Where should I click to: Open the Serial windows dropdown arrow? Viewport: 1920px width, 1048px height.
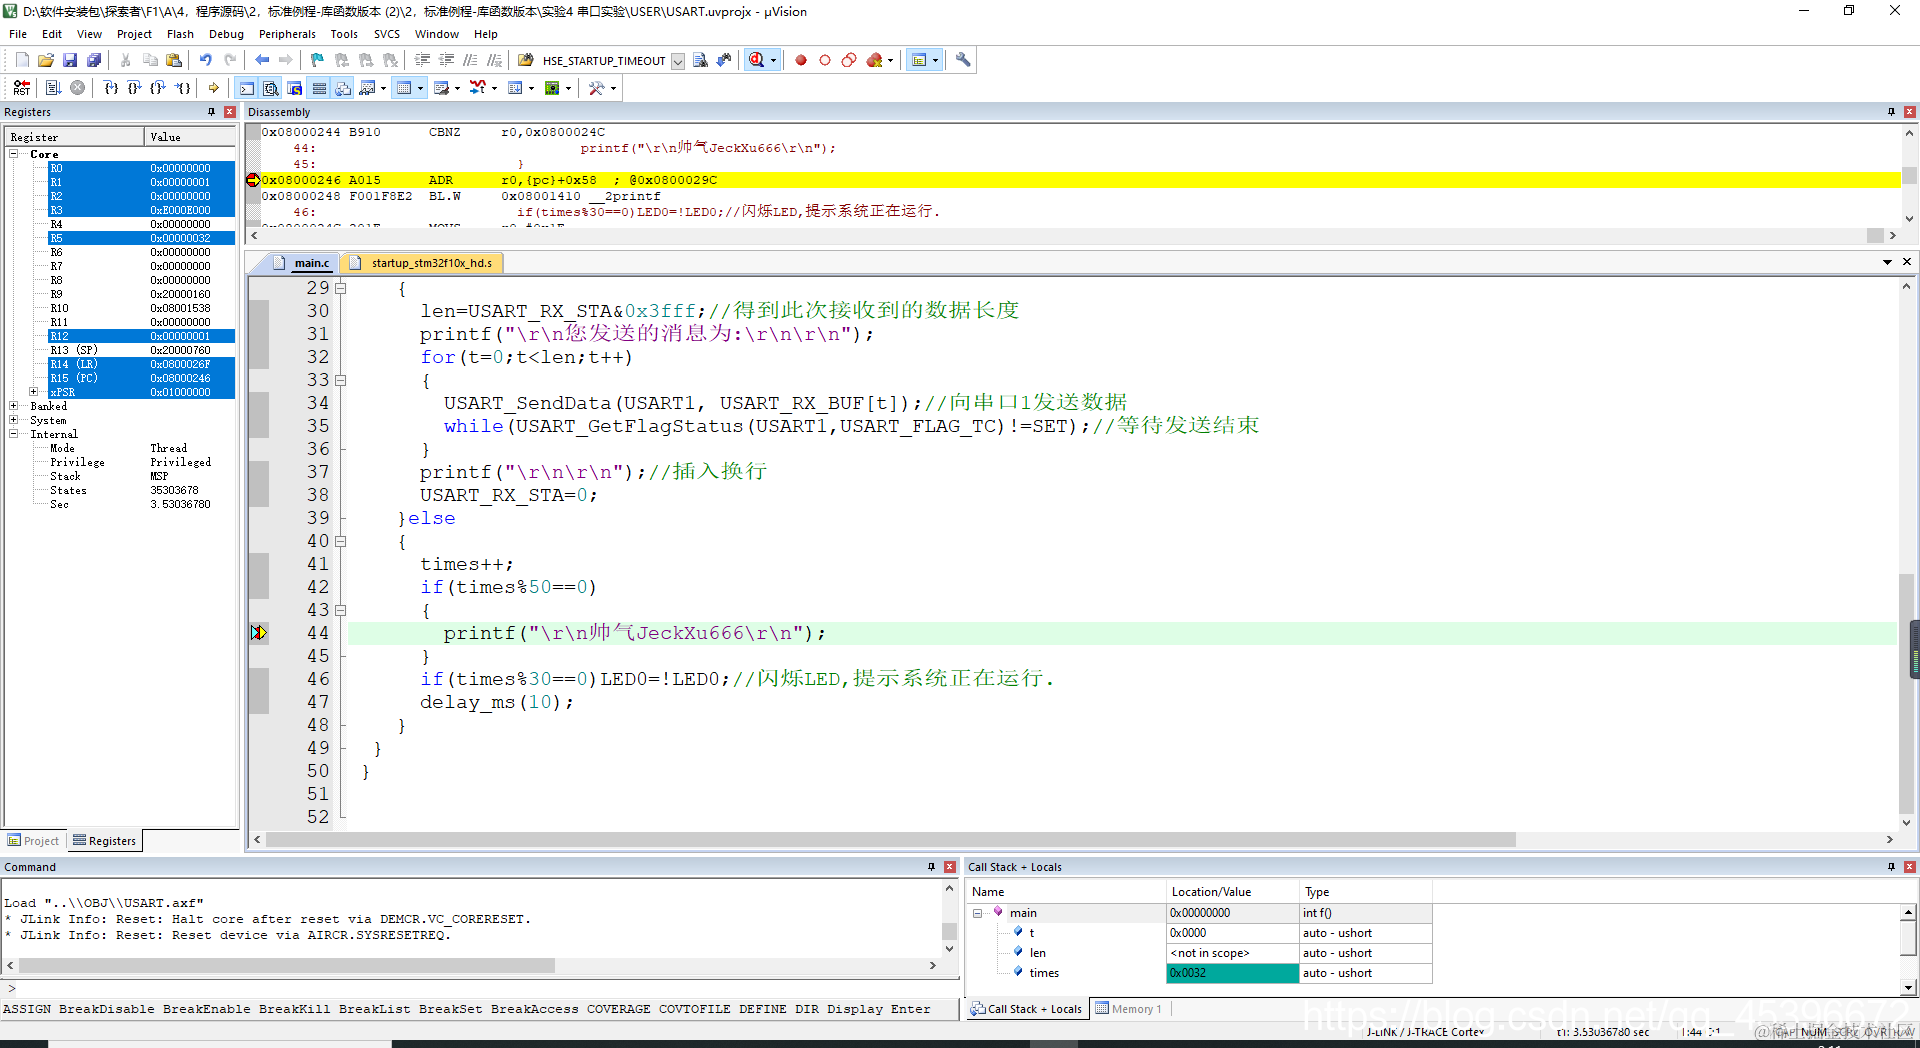(x=457, y=88)
